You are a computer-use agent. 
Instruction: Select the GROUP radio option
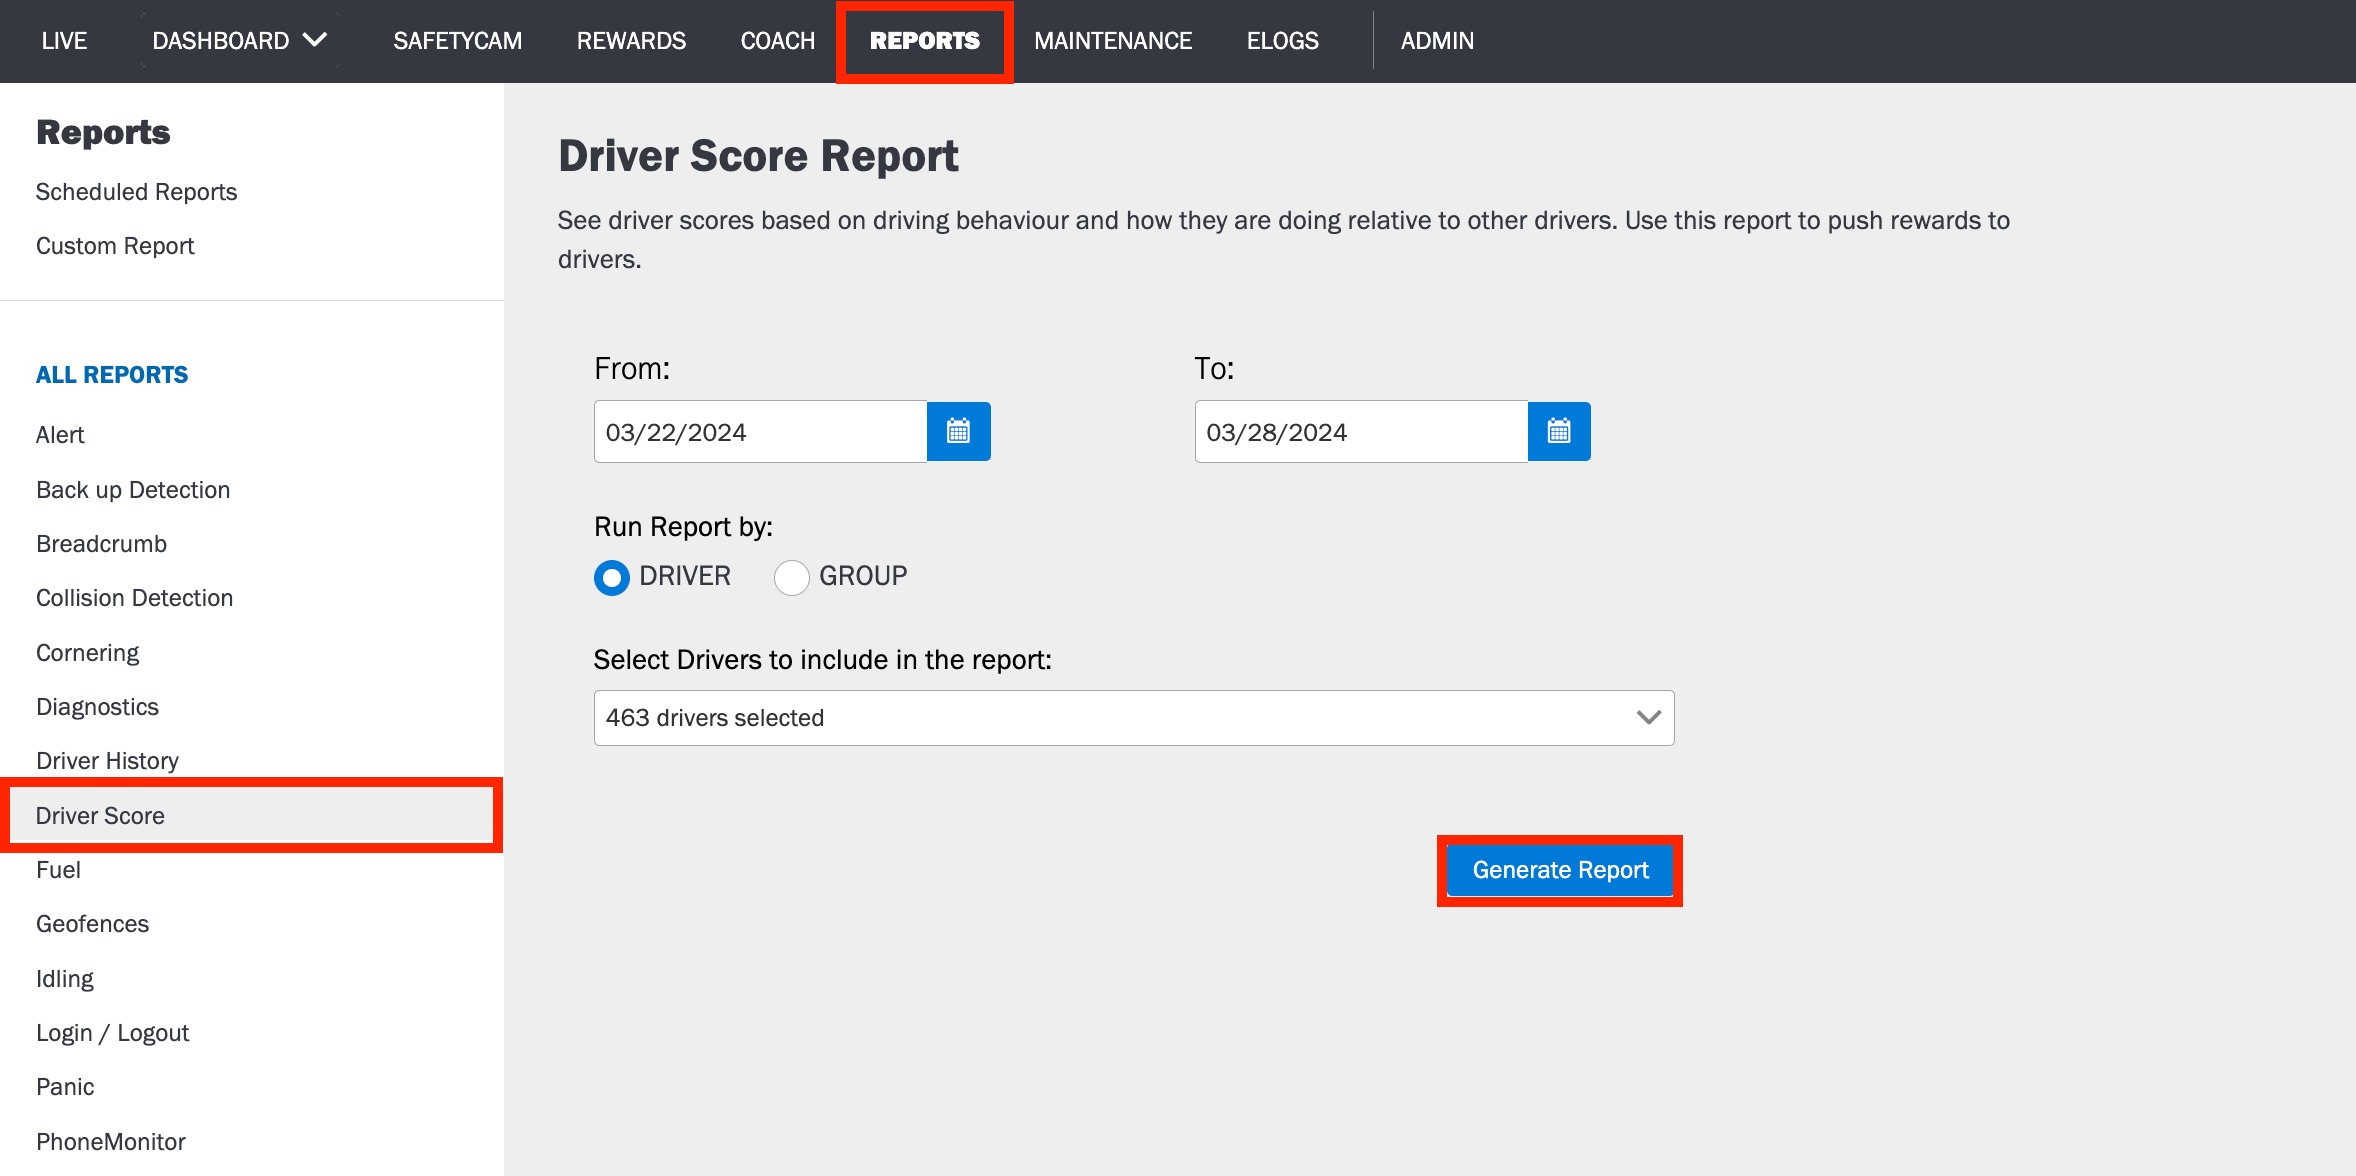[792, 577]
